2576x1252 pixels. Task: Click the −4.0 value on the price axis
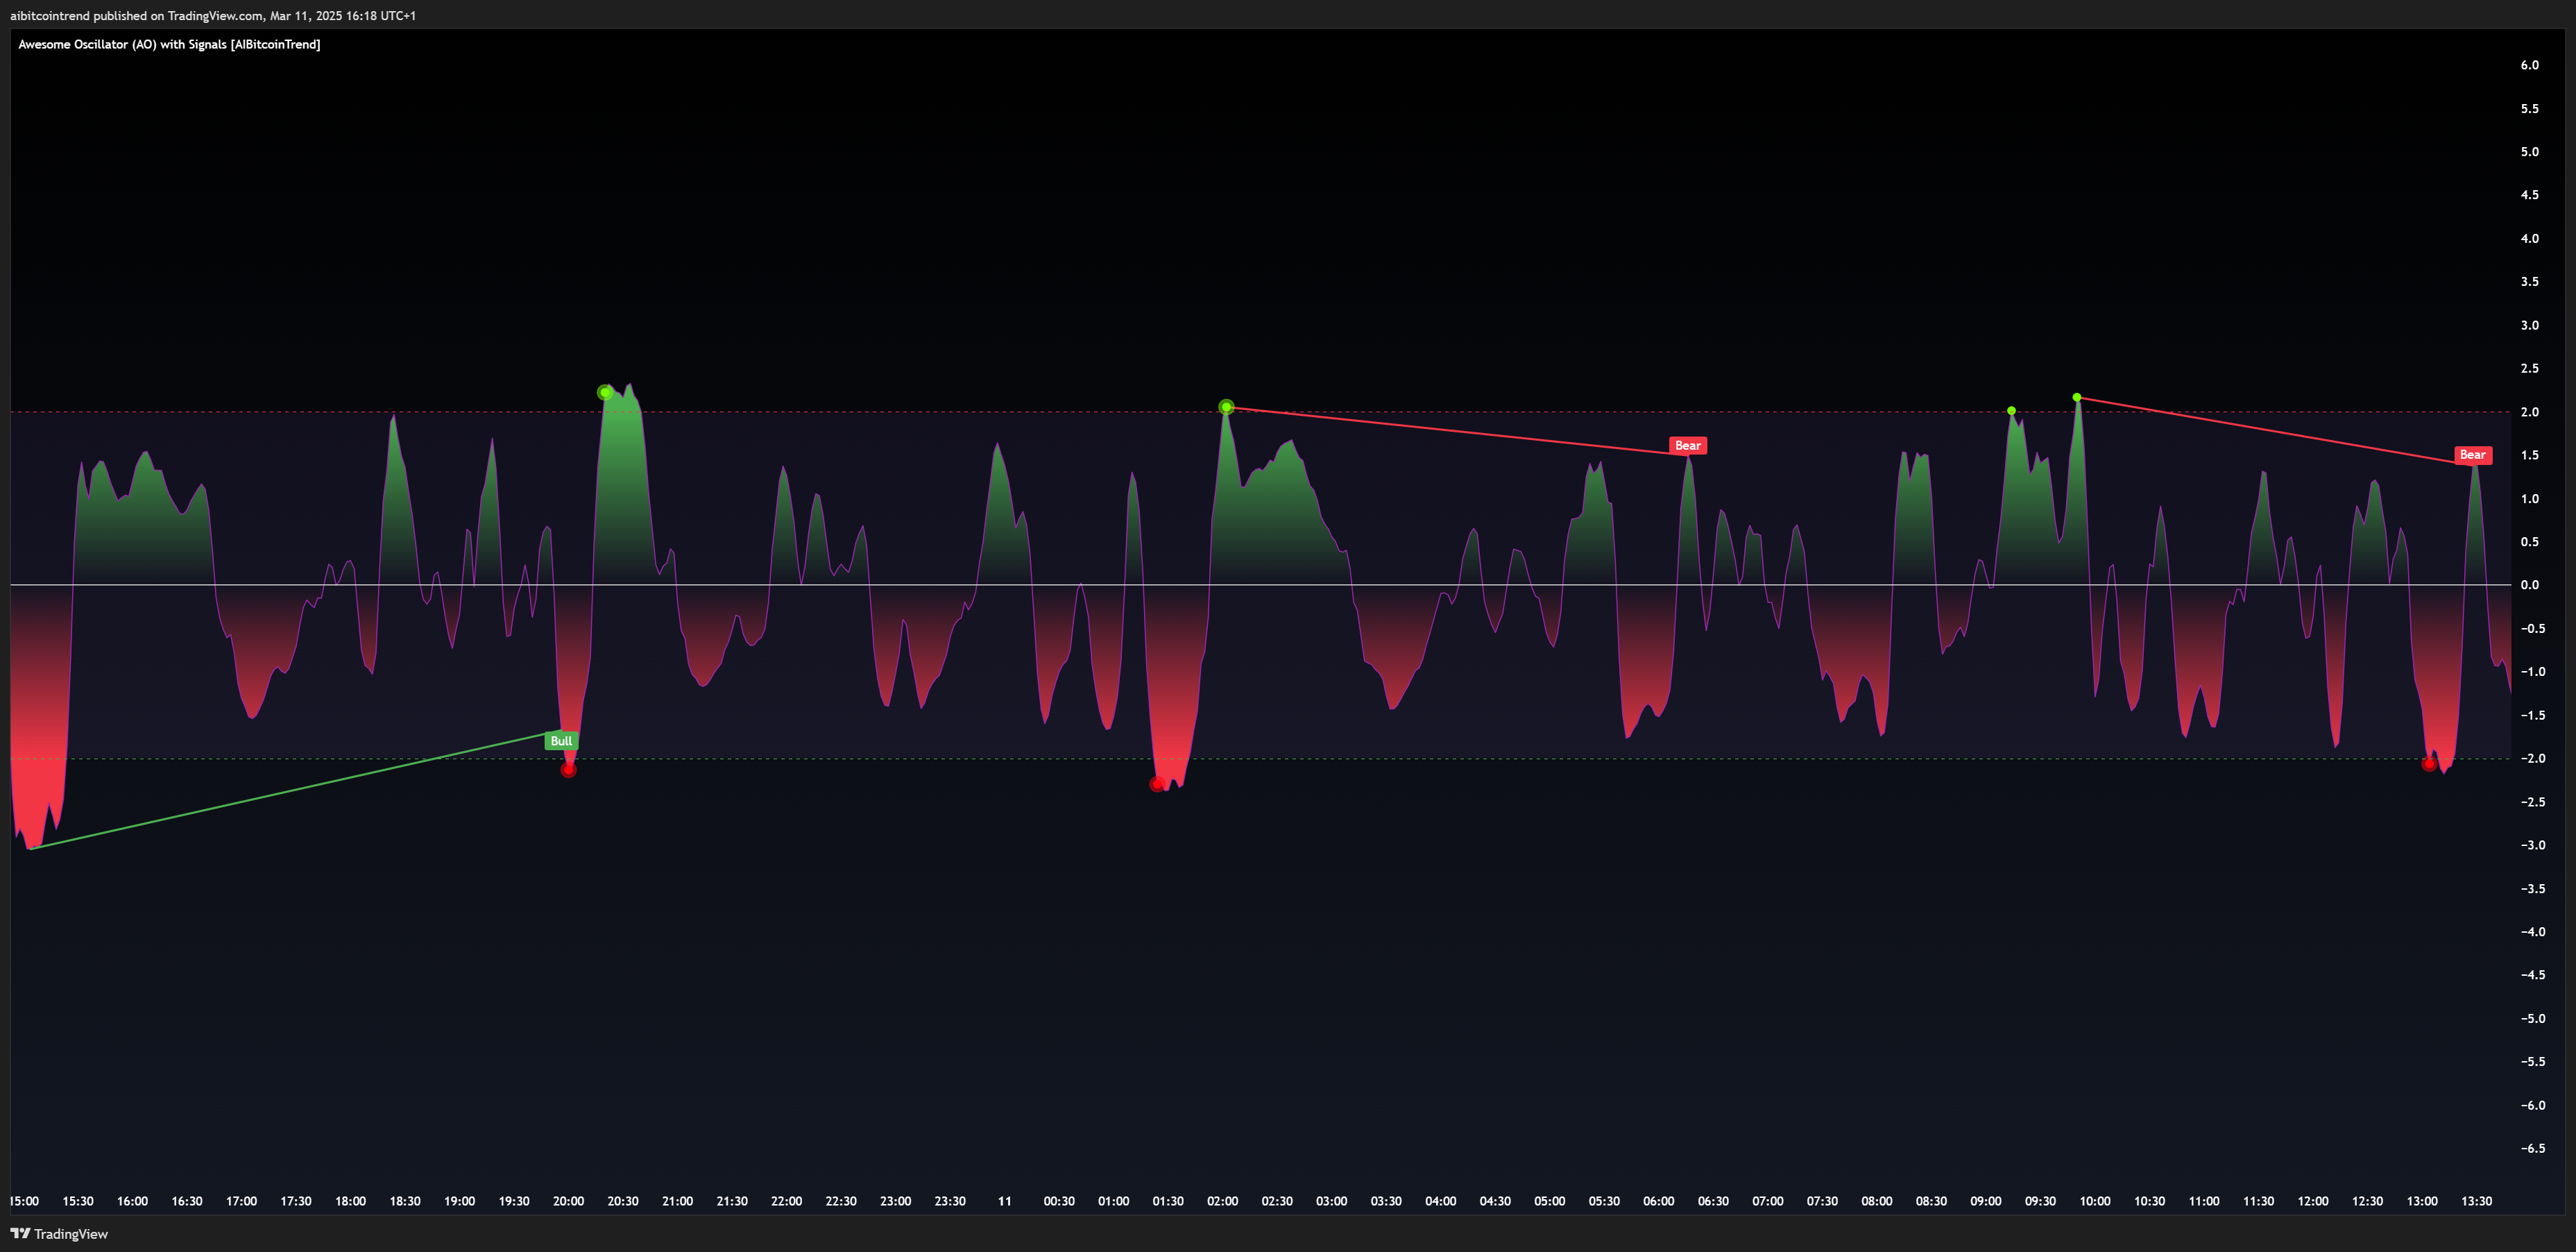pyautogui.click(x=2532, y=932)
